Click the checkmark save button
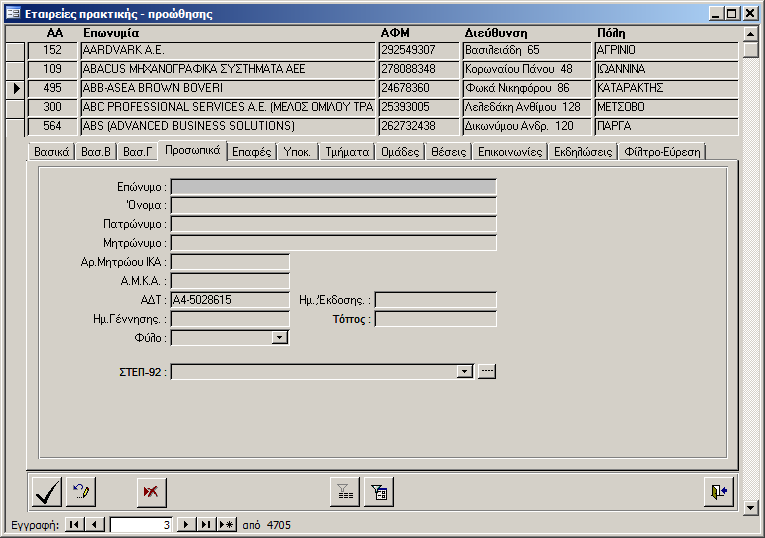The width and height of the screenshot is (765, 538). (x=47, y=492)
